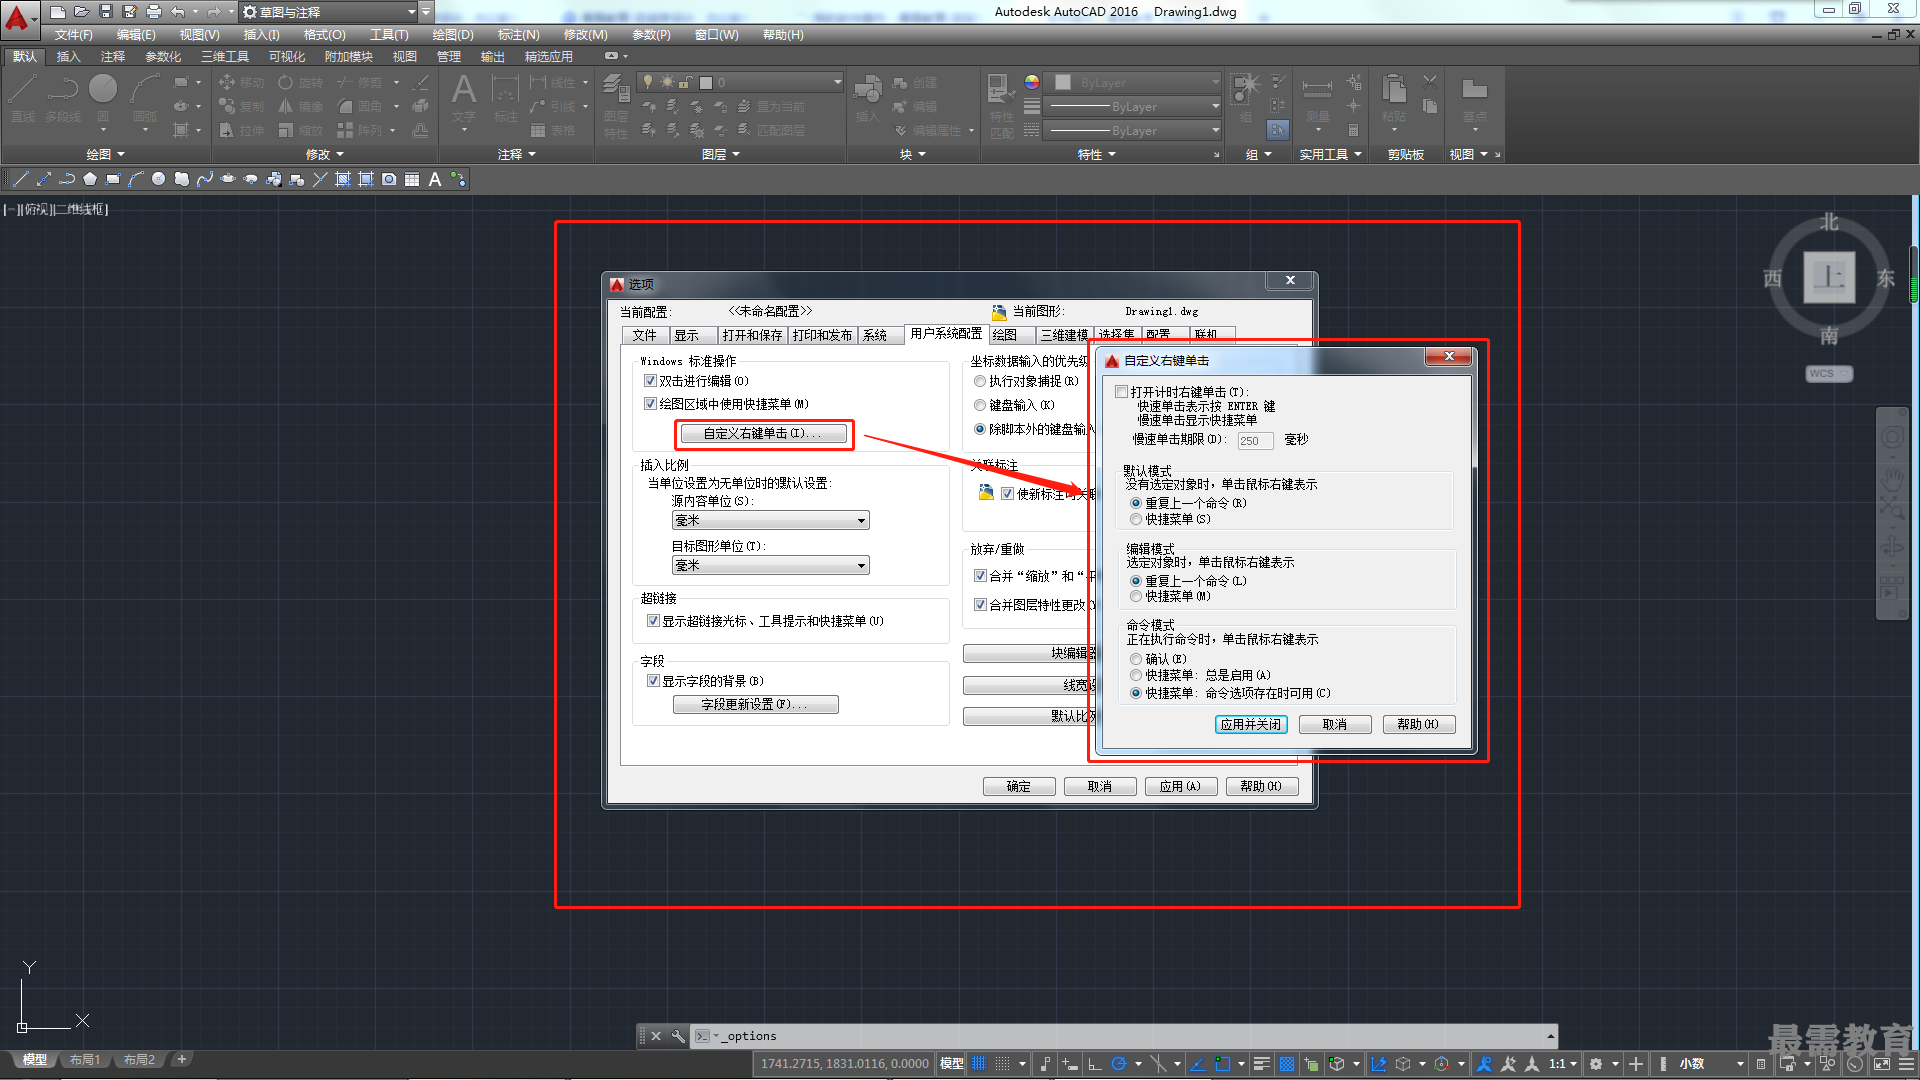Click 确定 in Options dialog
The image size is (1920, 1080).
pyautogui.click(x=1019, y=786)
